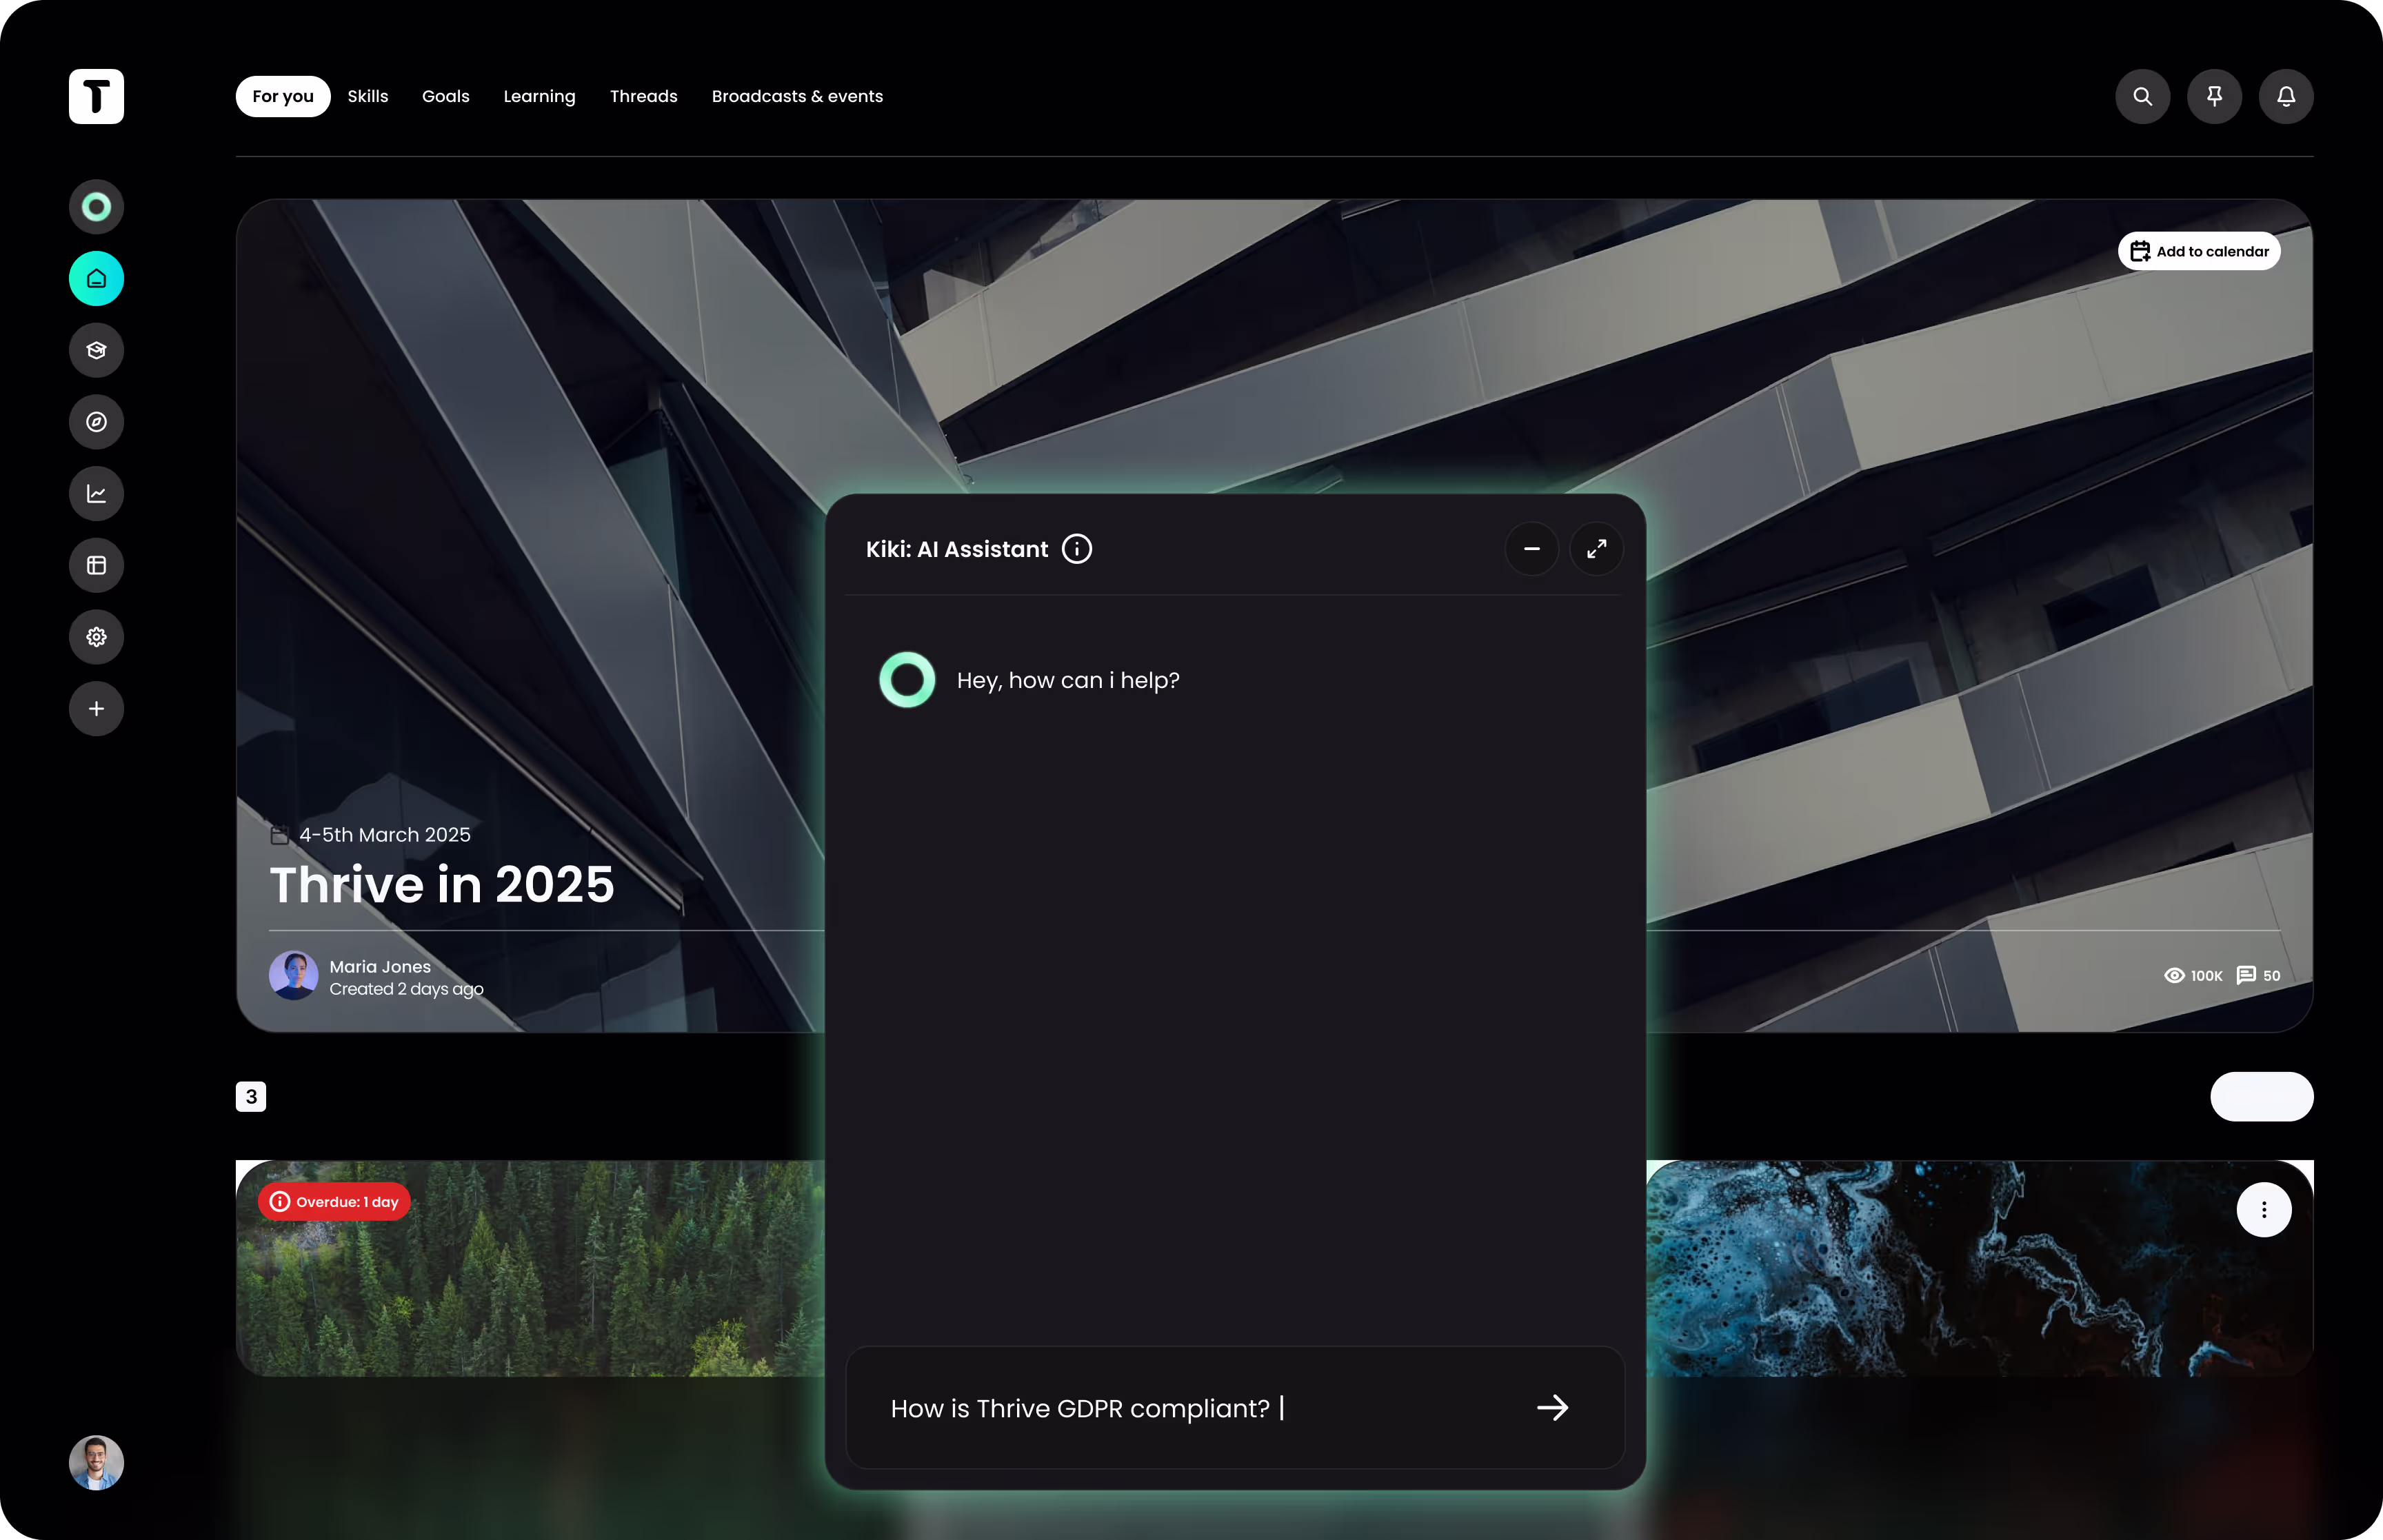Open the table layout icon in sidebar
This screenshot has height=1540, width=2383.
point(96,565)
